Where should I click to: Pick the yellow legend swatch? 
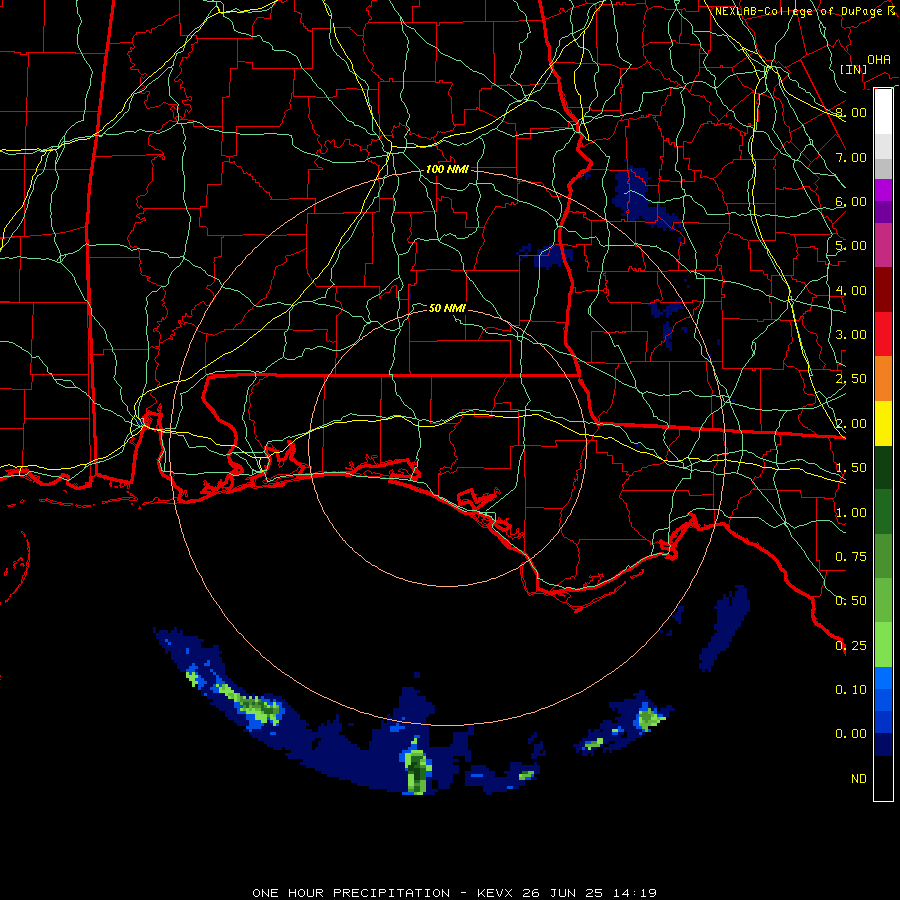(883, 423)
